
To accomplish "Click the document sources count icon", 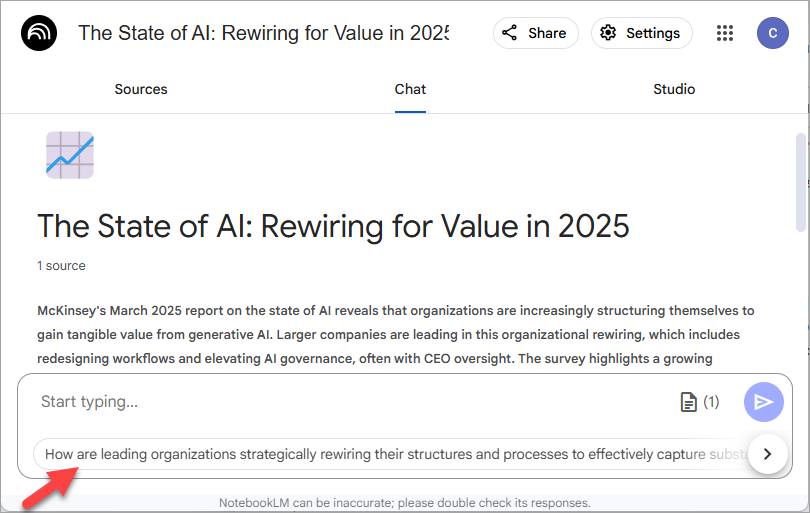I will [x=700, y=402].
